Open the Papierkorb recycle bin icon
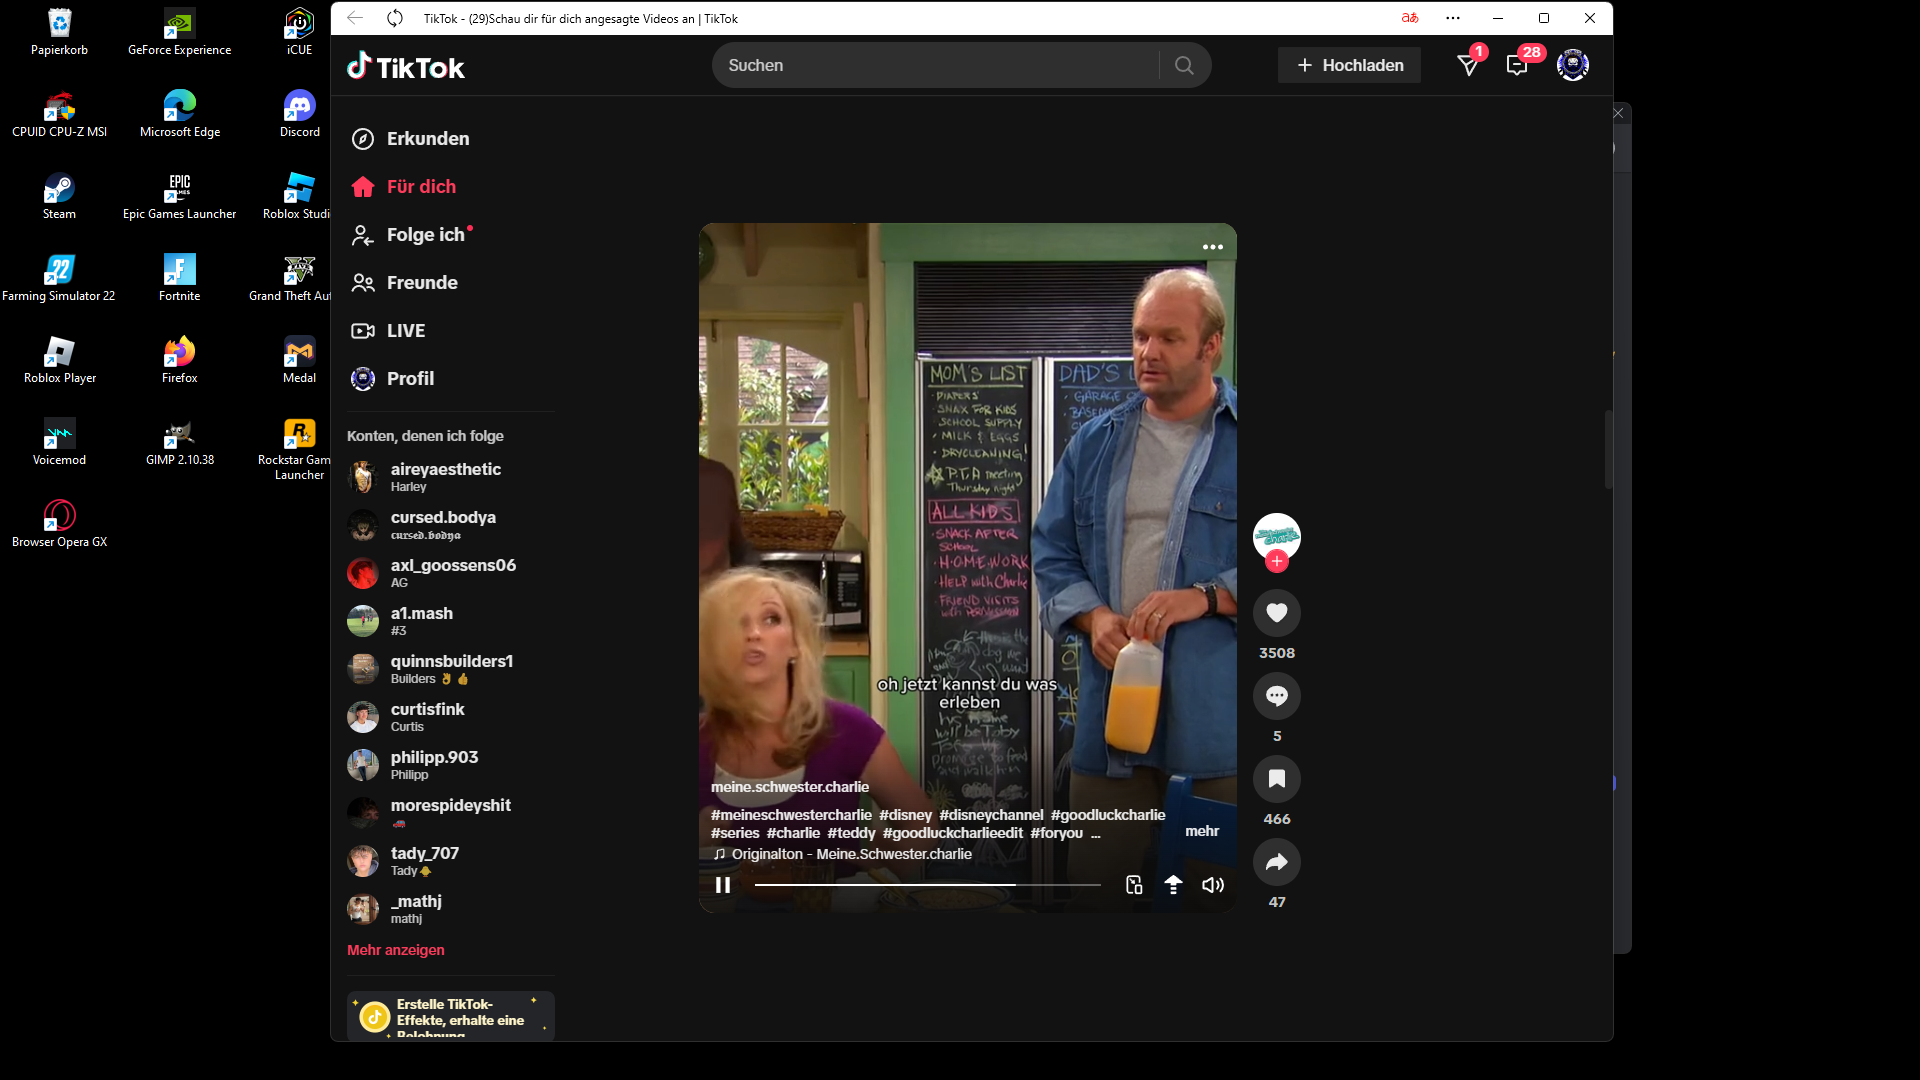This screenshot has width=1920, height=1080. (59, 32)
